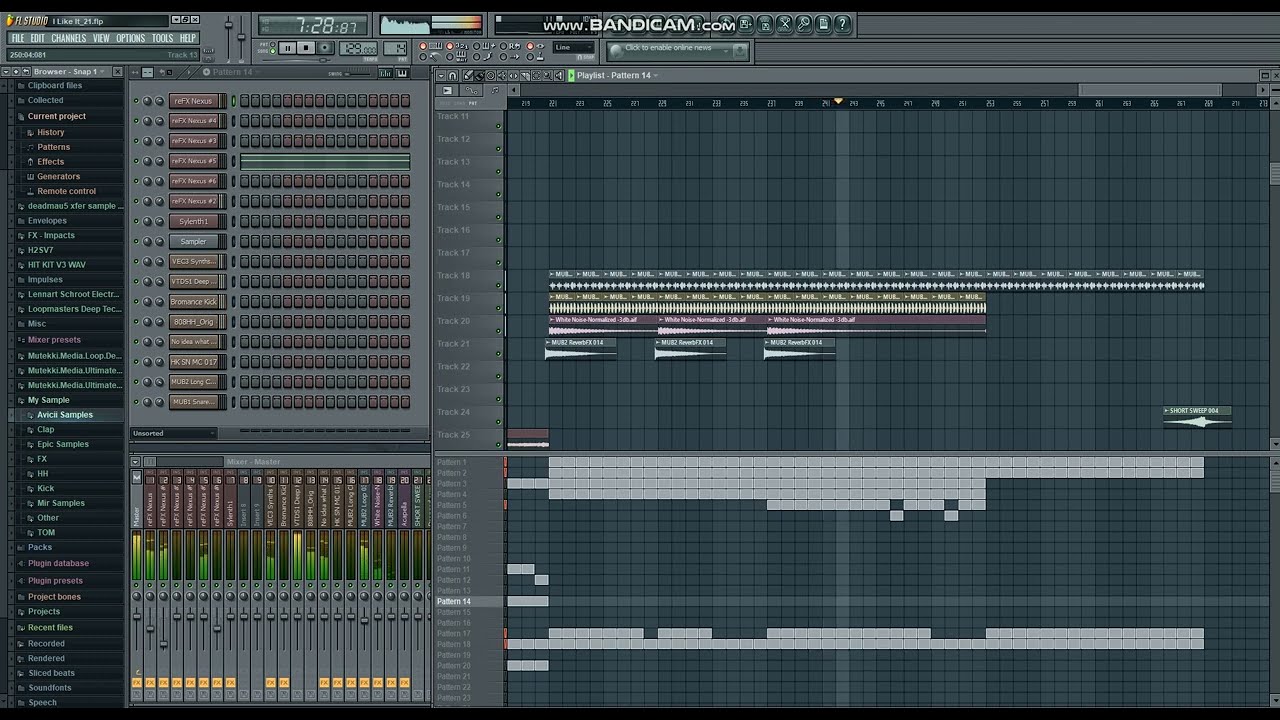Screen dimensions: 1280x720
Task: Click the scissors export shortcut icon
Action: tap(784, 24)
